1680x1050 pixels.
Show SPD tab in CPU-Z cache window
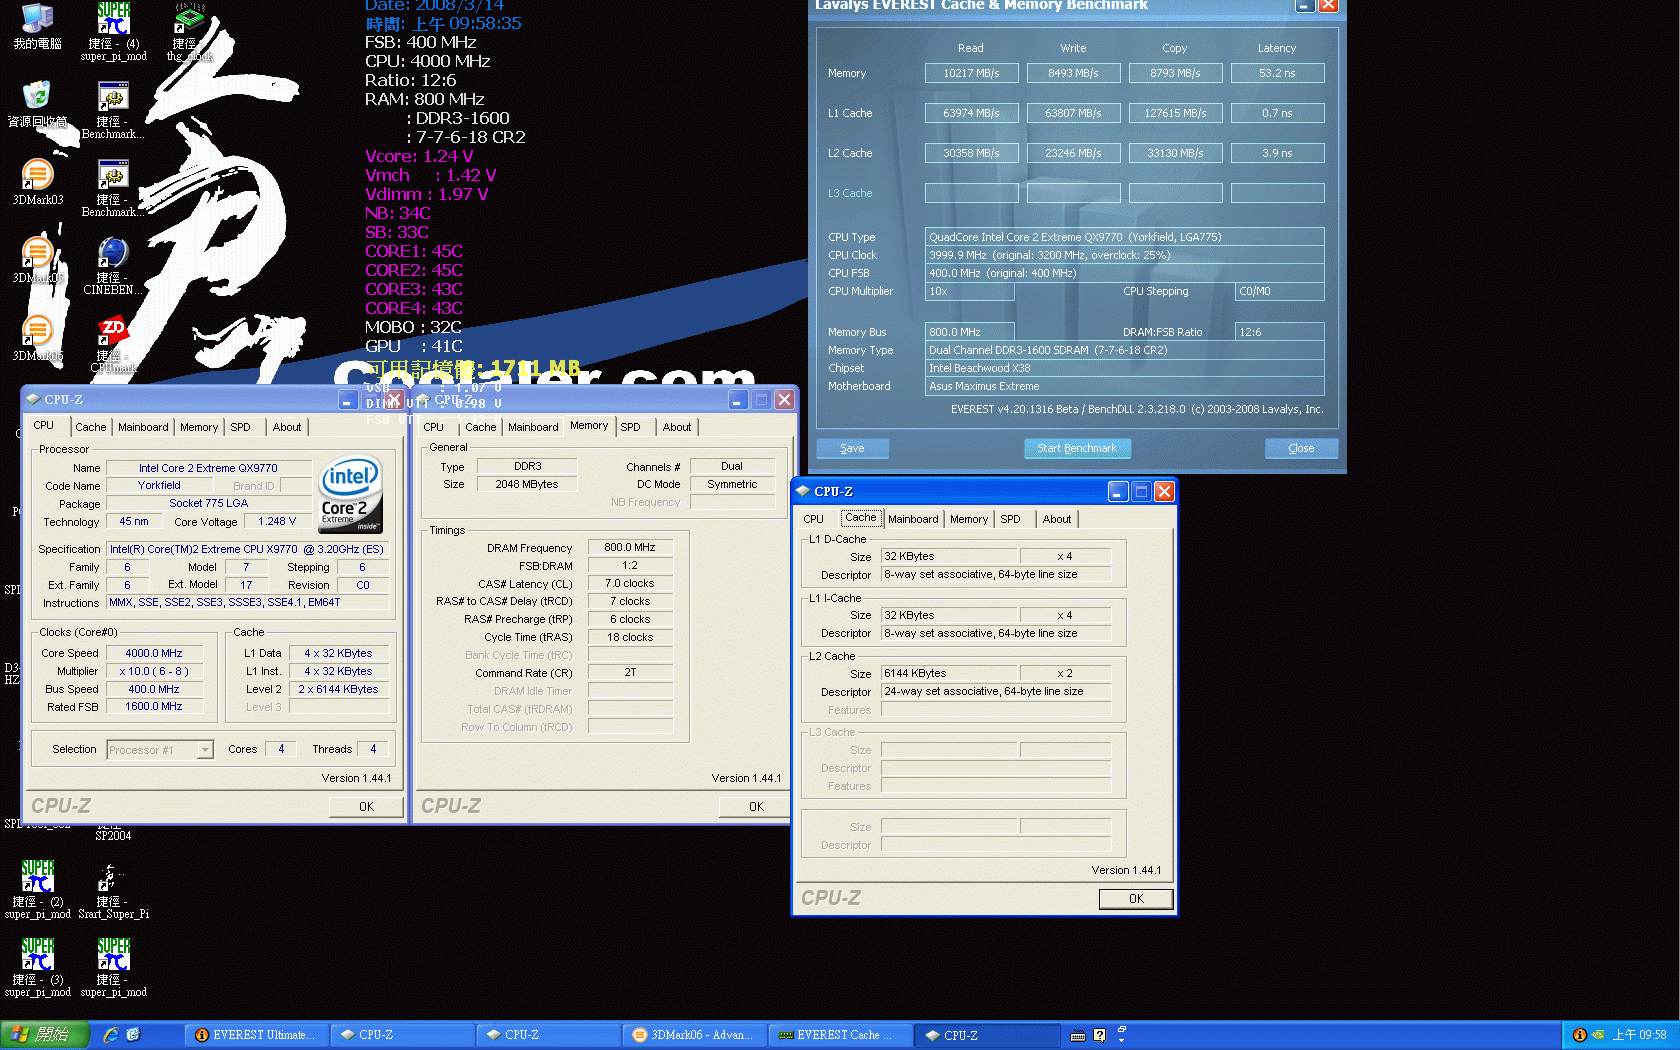point(1011,519)
